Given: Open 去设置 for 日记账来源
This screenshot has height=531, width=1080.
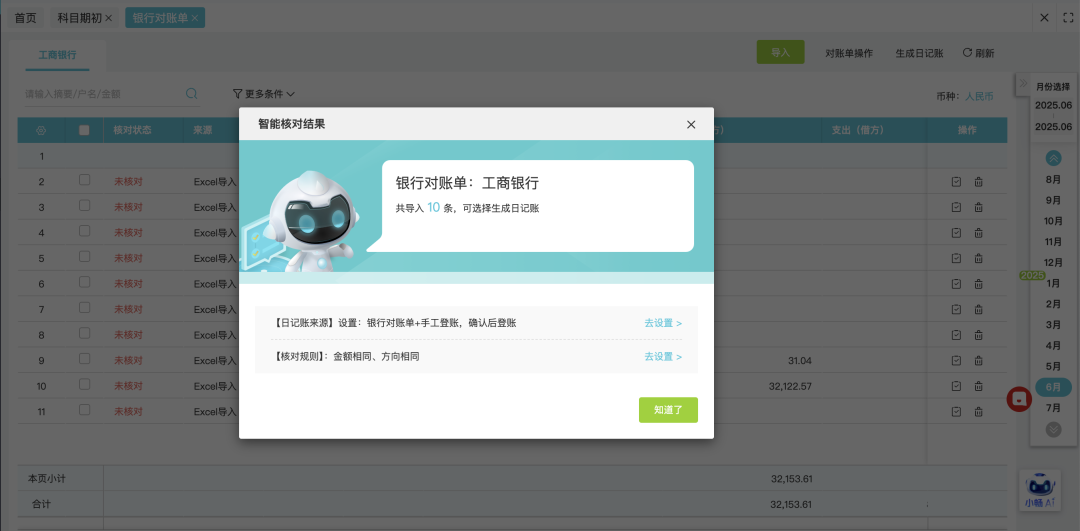Looking at the screenshot, I should [663, 322].
